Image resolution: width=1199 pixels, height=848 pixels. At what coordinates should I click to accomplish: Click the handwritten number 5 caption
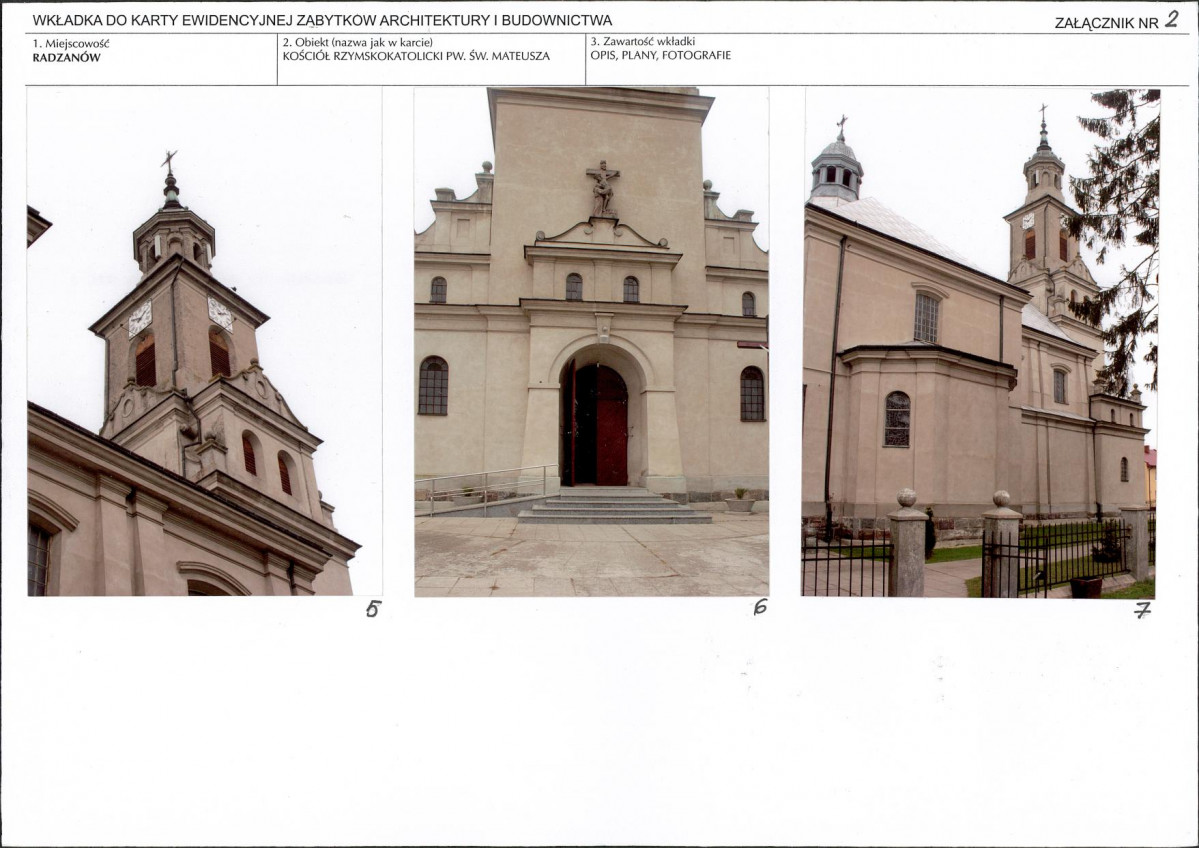pyautogui.click(x=373, y=608)
